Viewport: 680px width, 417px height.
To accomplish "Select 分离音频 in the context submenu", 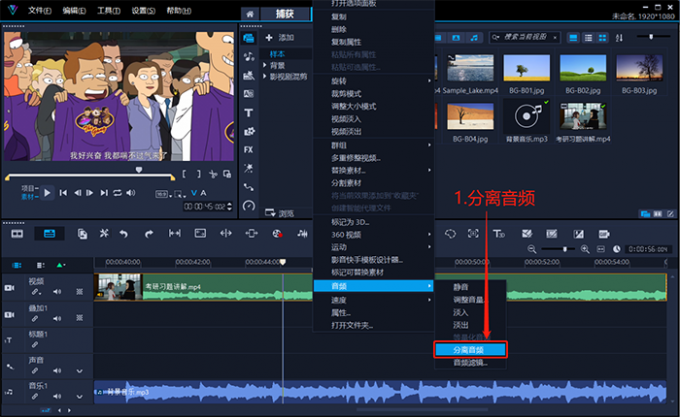I will 470,349.
